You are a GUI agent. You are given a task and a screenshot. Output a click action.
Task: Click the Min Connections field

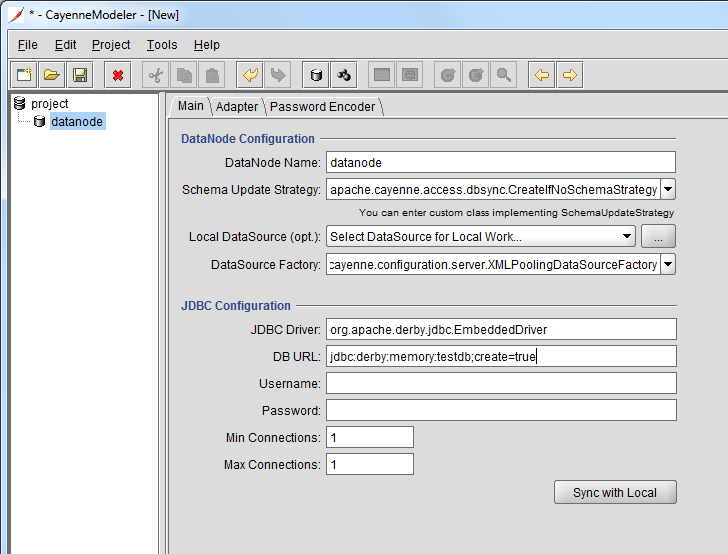click(x=370, y=437)
